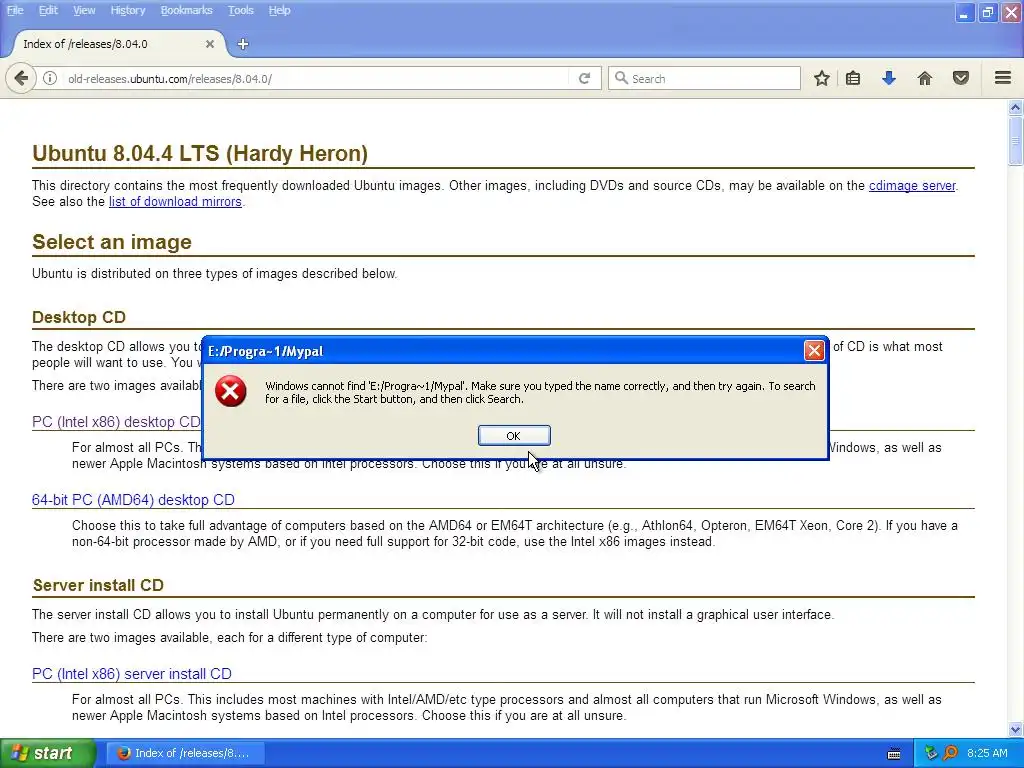This screenshot has height=768, width=1024.
Task: Open the File menu
Action: click(15, 10)
